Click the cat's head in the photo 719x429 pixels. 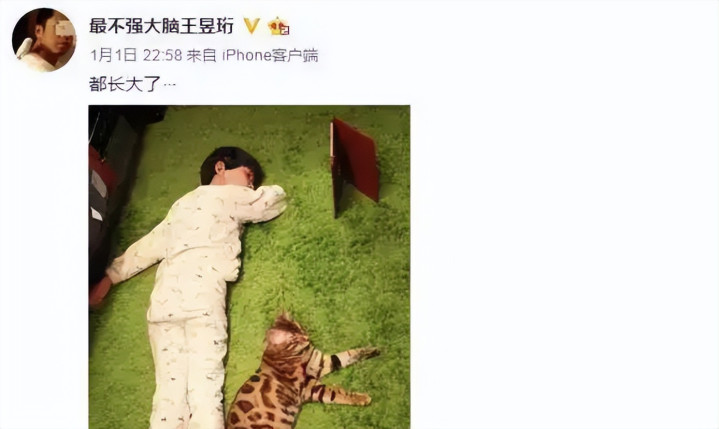288,337
